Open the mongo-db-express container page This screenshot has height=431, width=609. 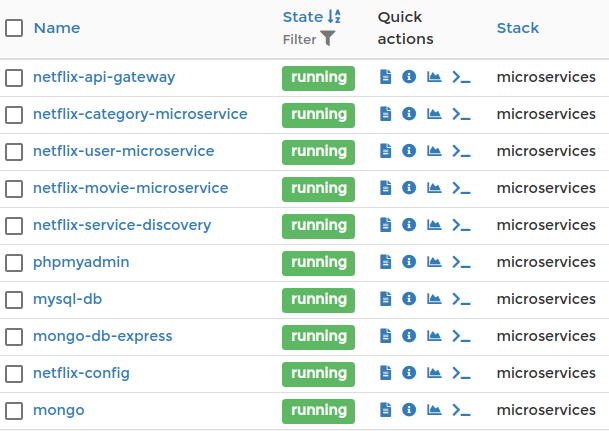(102, 336)
